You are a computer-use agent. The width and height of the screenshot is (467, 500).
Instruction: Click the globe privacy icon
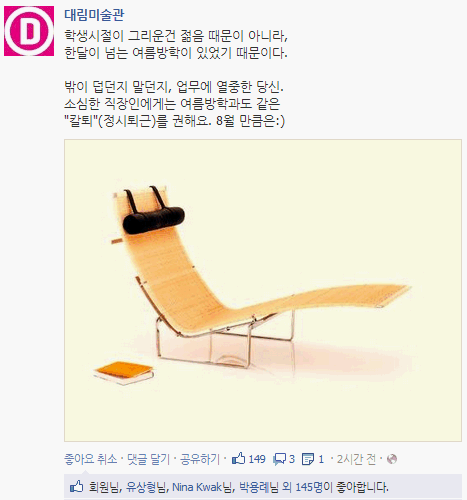392,459
